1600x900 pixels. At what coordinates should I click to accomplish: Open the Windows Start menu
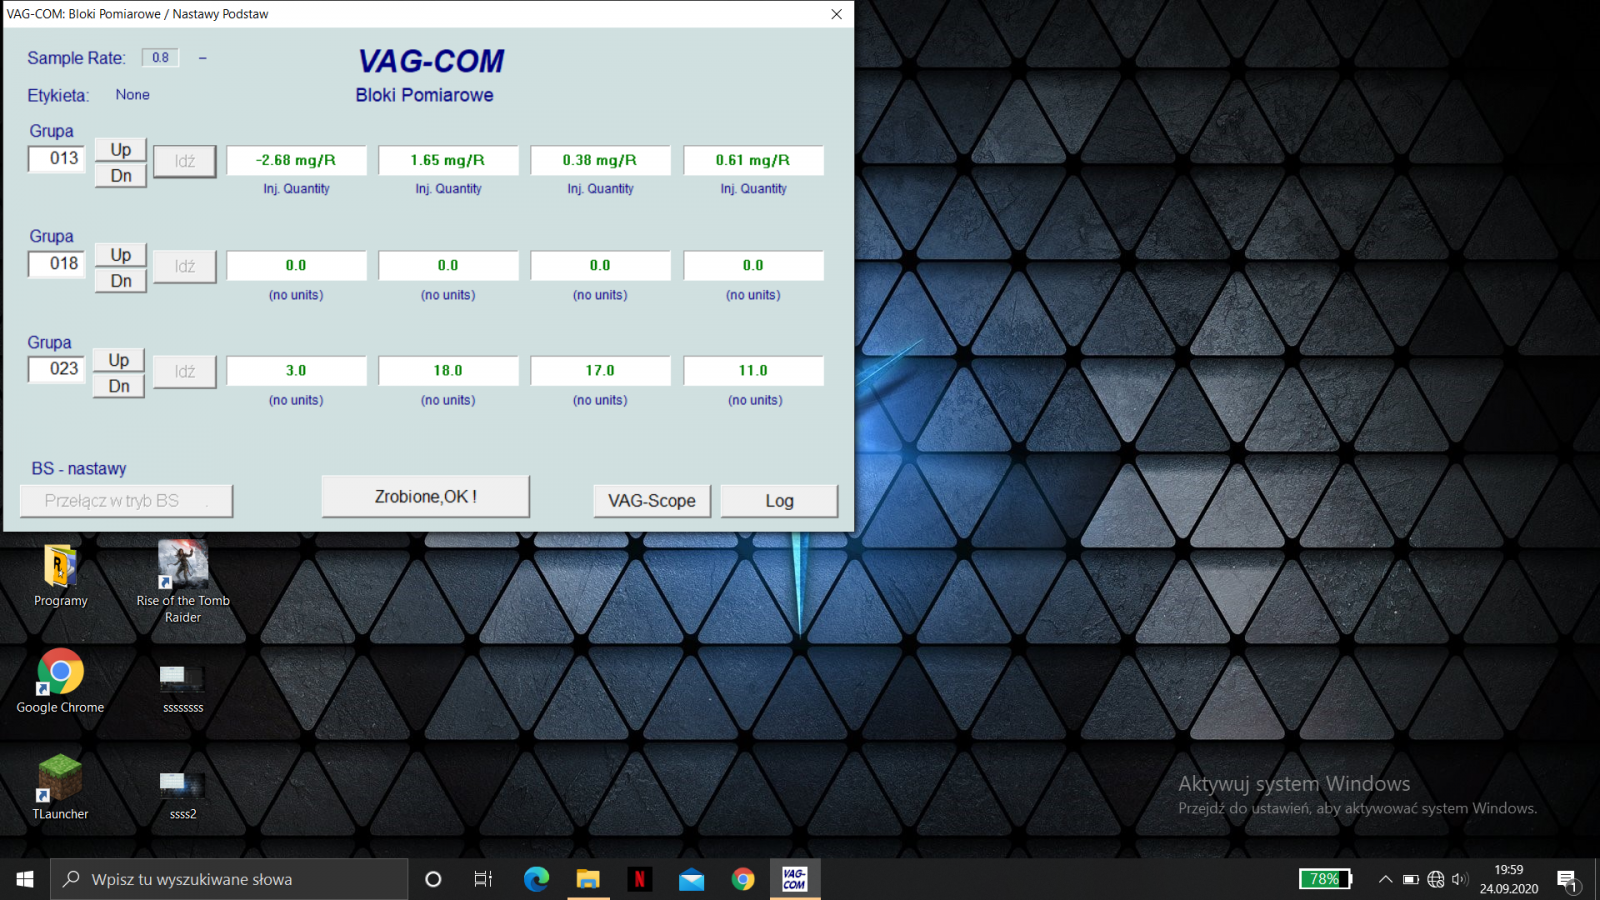click(25, 879)
